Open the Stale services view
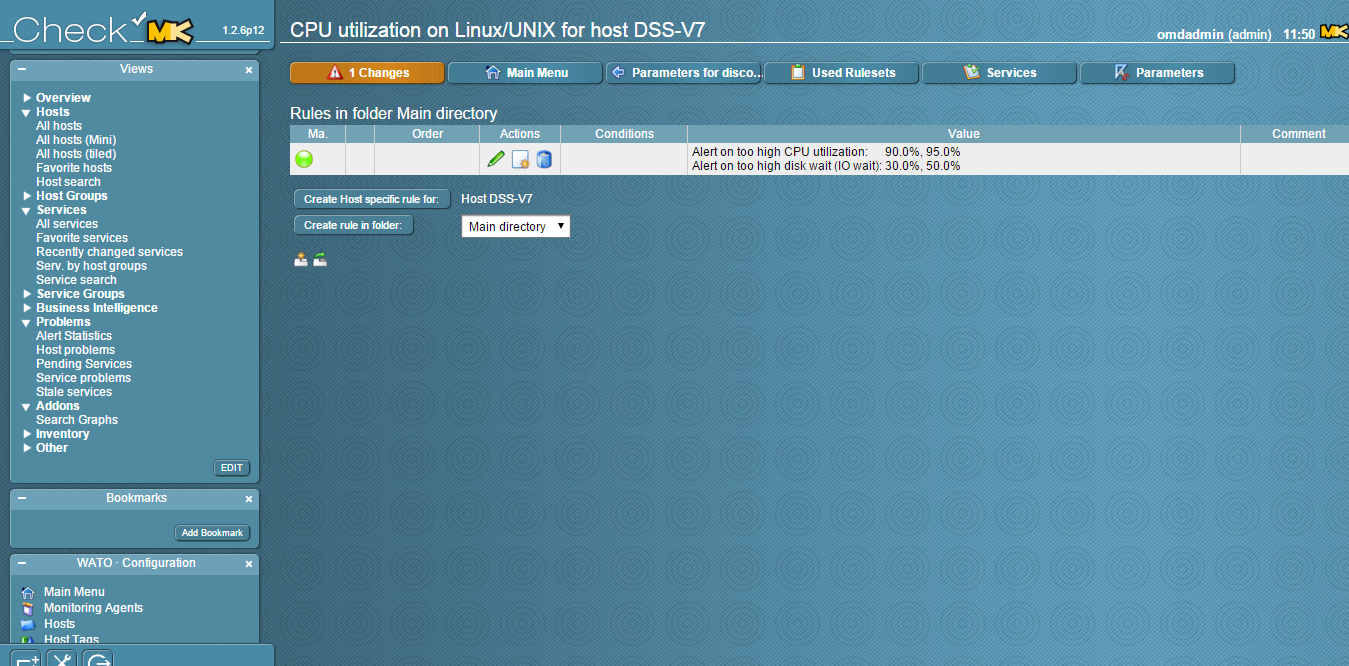The image size is (1349, 666). coord(74,392)
